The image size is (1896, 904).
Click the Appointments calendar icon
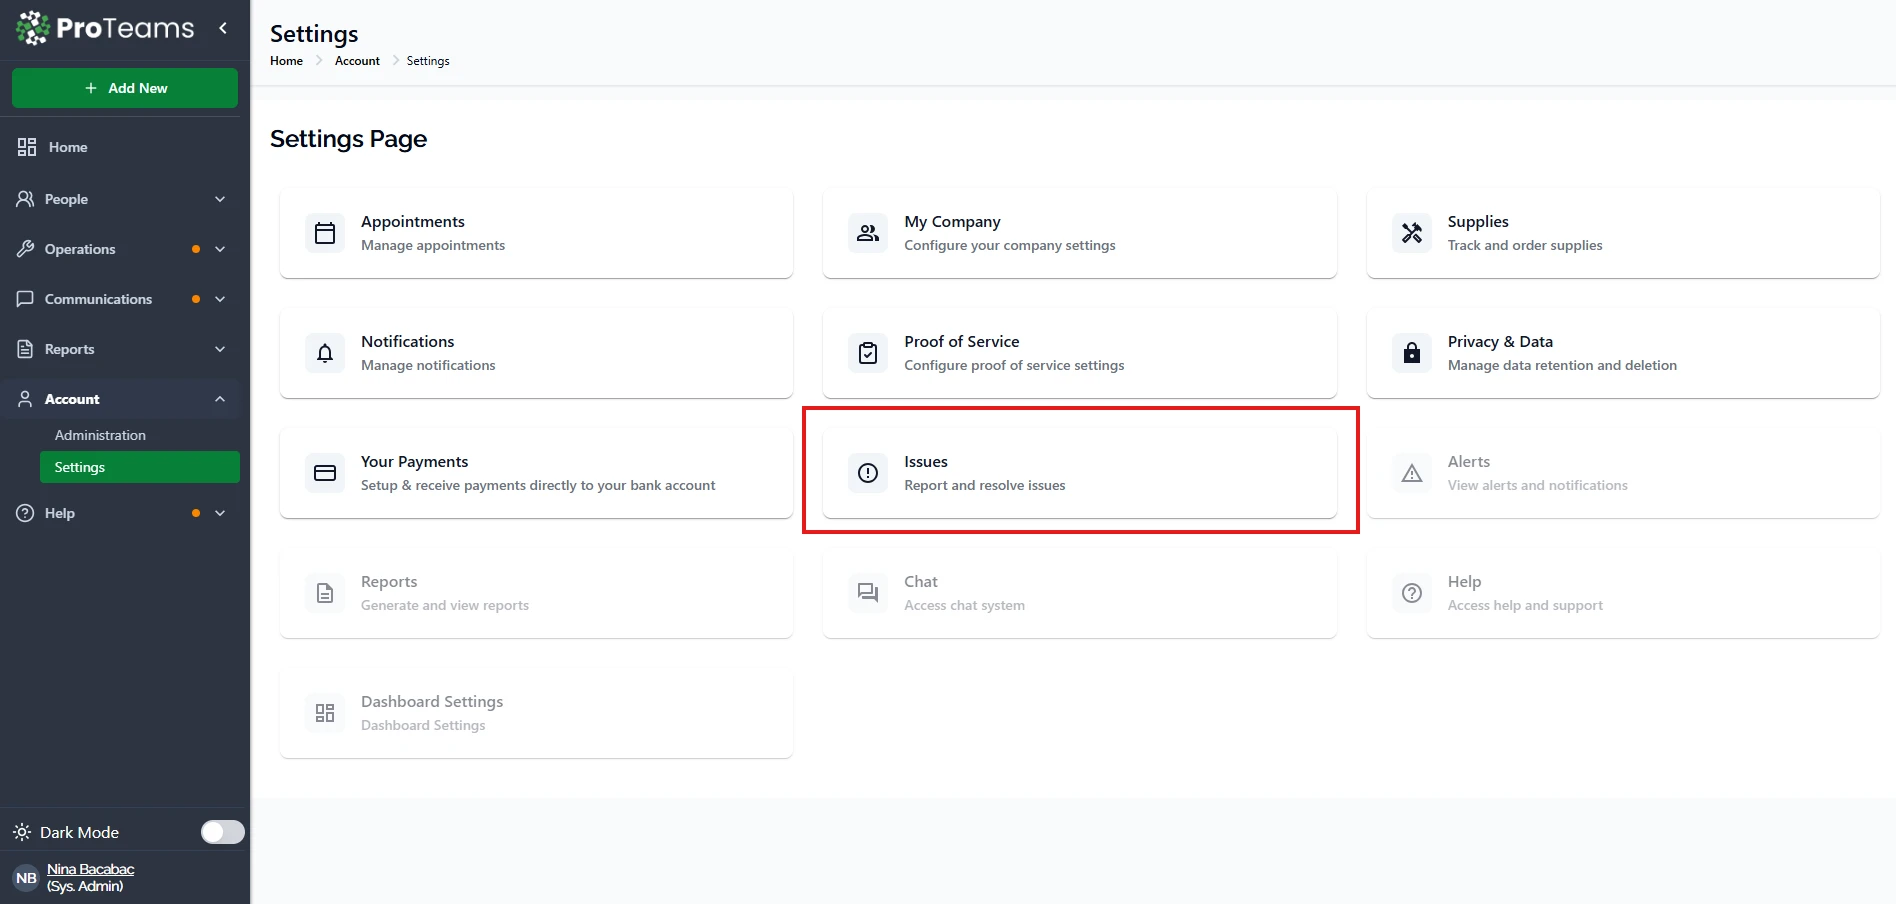coord(325,233)
